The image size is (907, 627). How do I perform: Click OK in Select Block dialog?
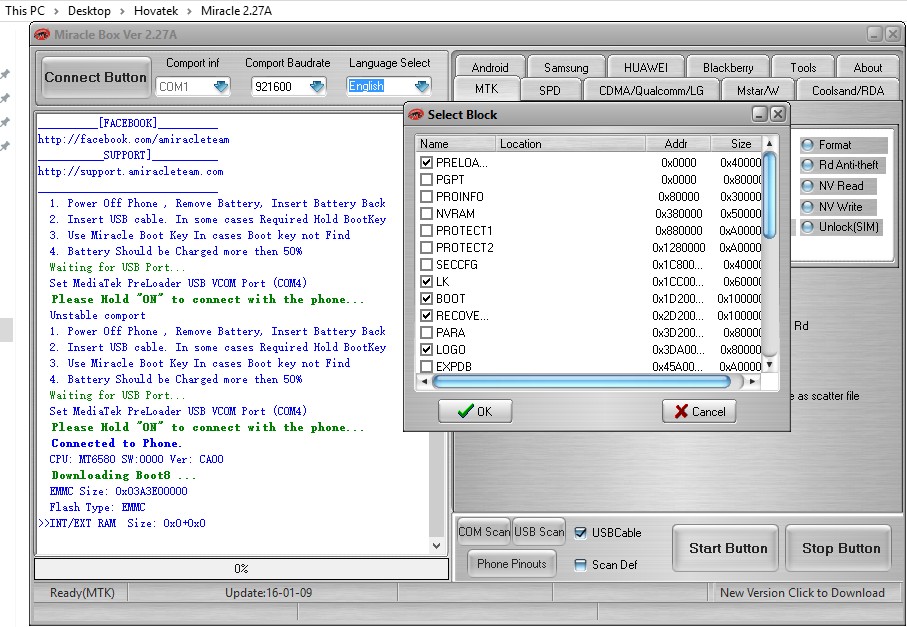[475, 411]
